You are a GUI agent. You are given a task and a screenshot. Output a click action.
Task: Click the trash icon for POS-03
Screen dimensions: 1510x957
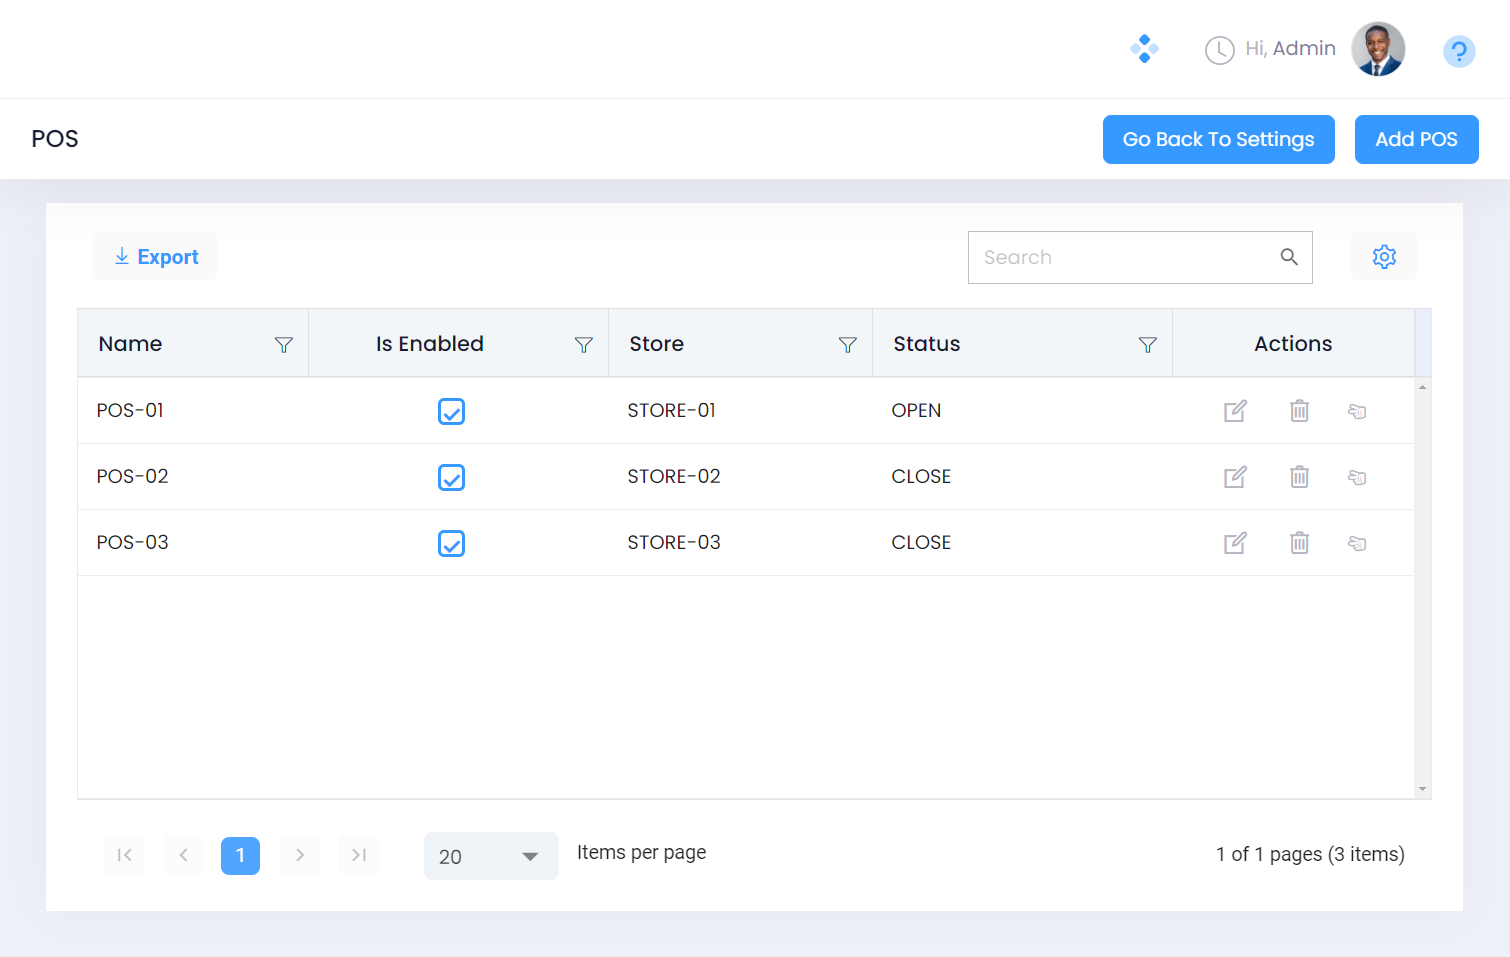(x=1299, y=543)
